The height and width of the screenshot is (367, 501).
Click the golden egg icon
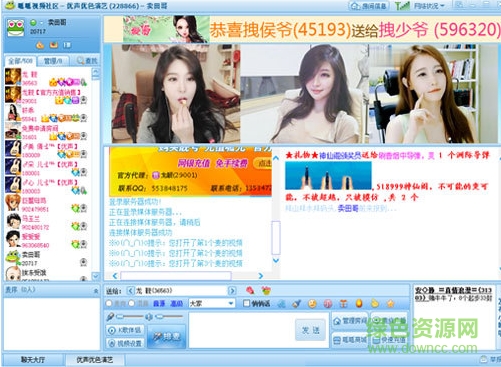point(359,303)
